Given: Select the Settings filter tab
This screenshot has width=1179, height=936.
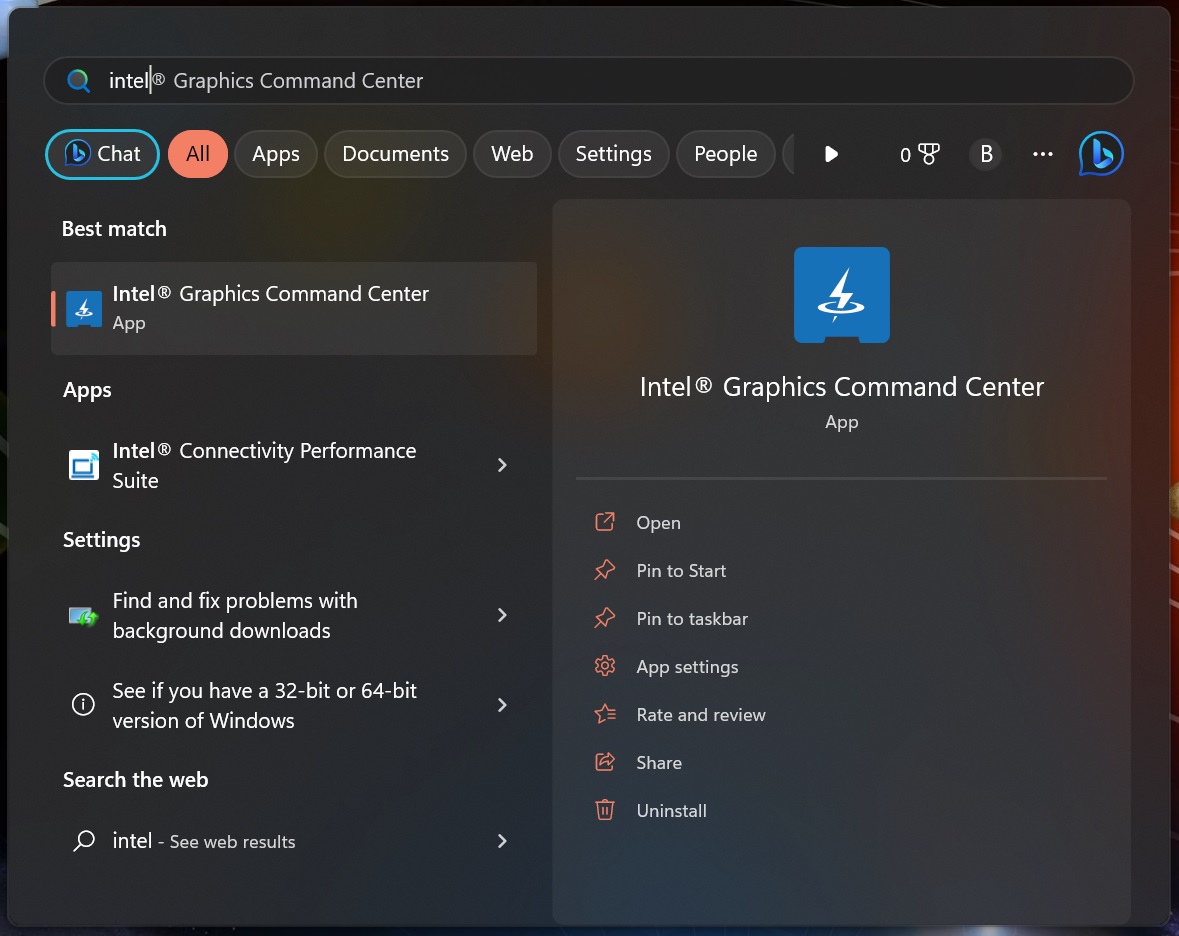Looking at the screenshot, I should point(613,154).
